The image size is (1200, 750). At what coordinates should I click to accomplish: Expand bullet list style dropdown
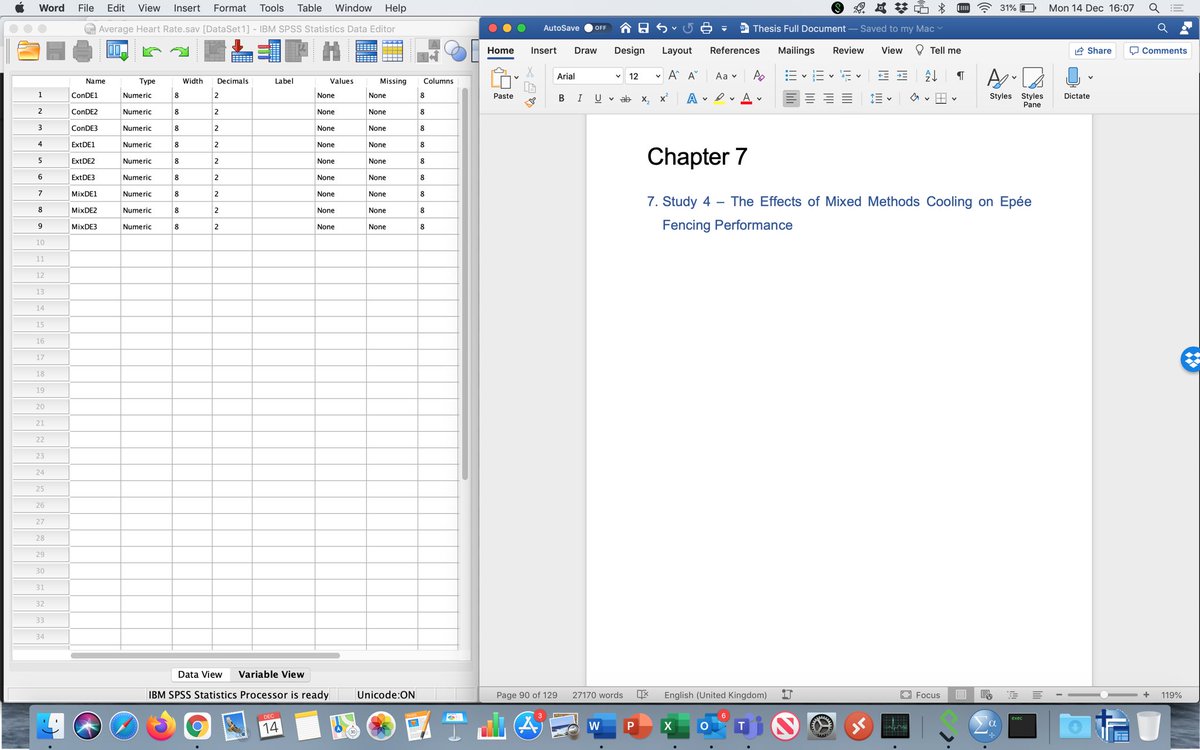804,76
